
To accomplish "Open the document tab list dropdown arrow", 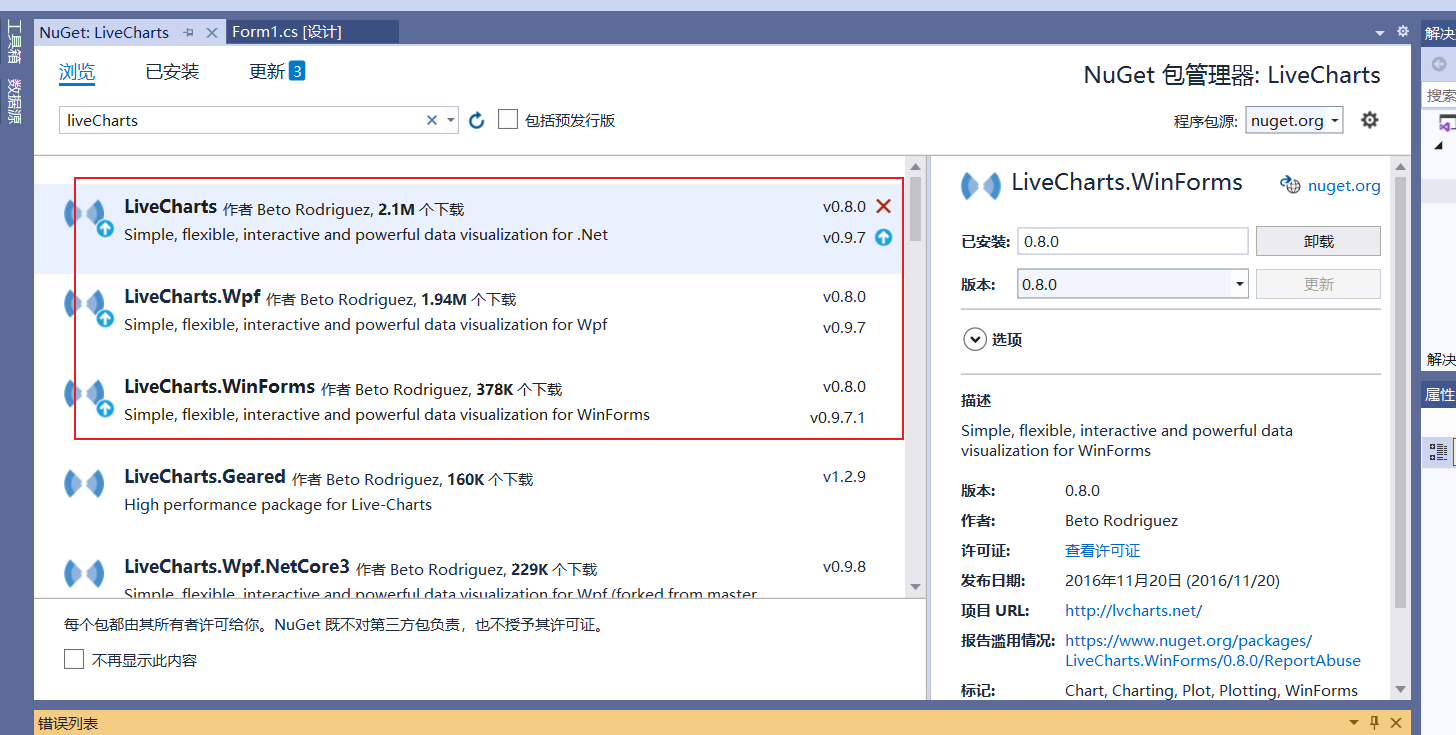I will 1381,32.
